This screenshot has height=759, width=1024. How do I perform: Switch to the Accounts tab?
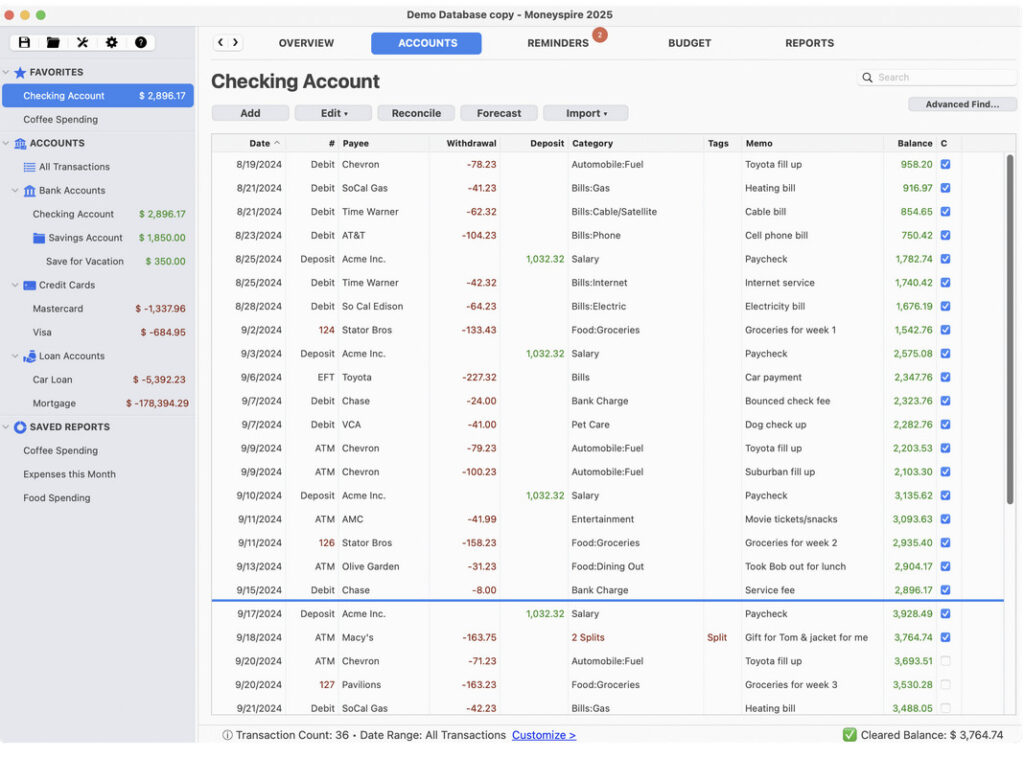click(x=426, y=43)
